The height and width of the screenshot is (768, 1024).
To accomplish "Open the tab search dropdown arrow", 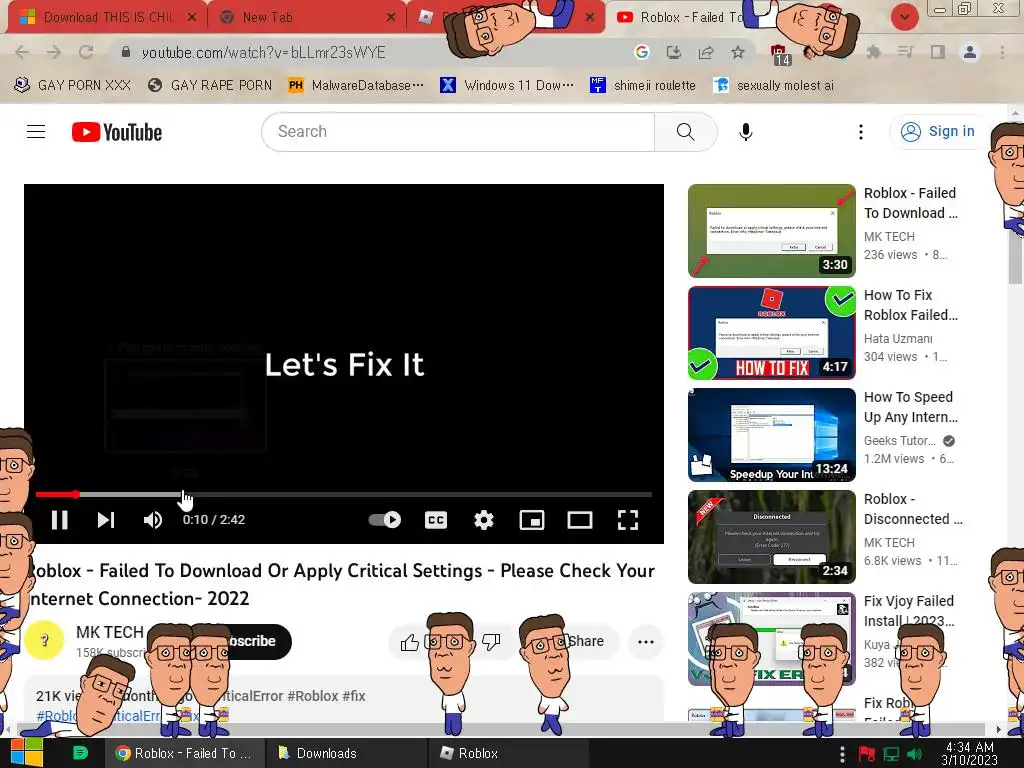I will click(904, 18).
